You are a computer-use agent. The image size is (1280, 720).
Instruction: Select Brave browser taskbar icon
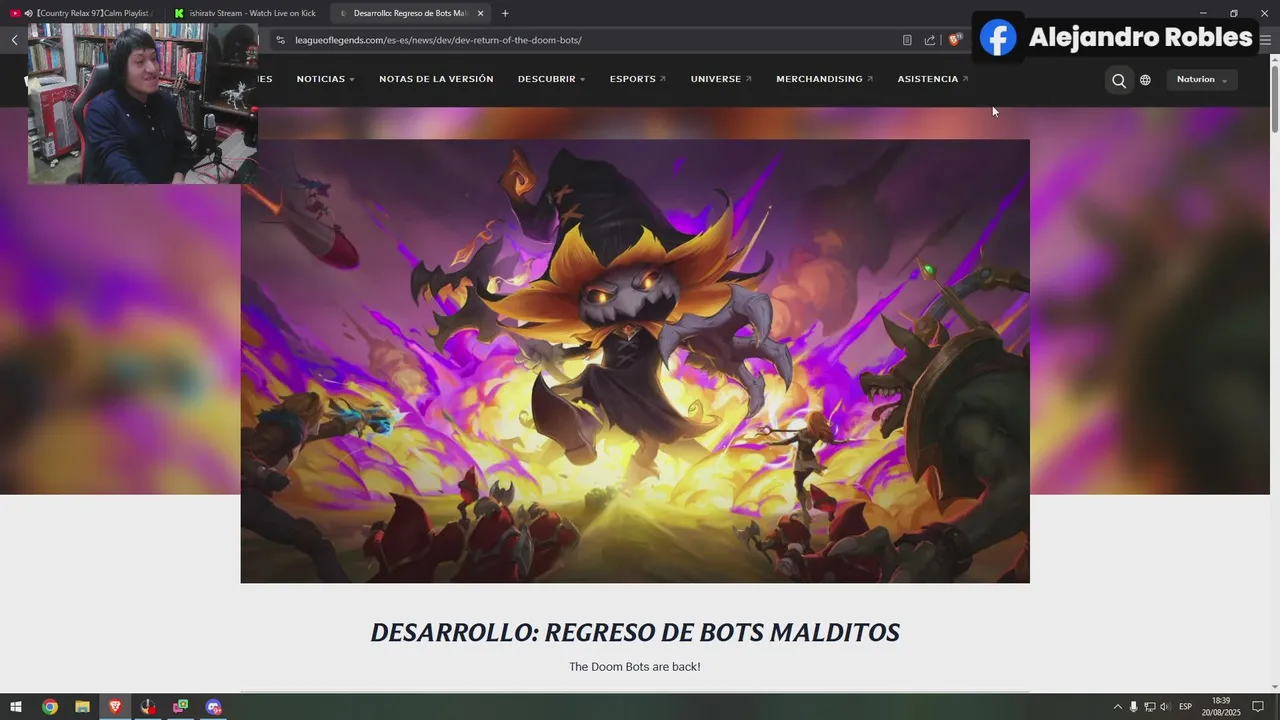tap(115, 707)
